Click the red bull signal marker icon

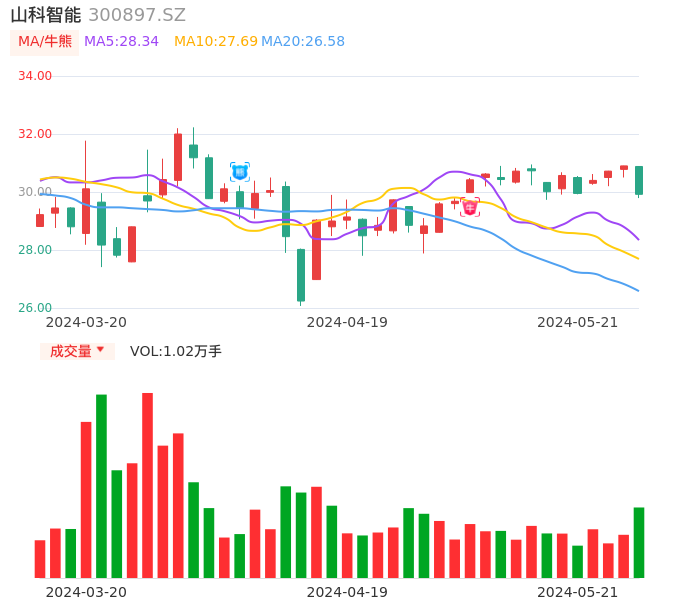(470, 208)
